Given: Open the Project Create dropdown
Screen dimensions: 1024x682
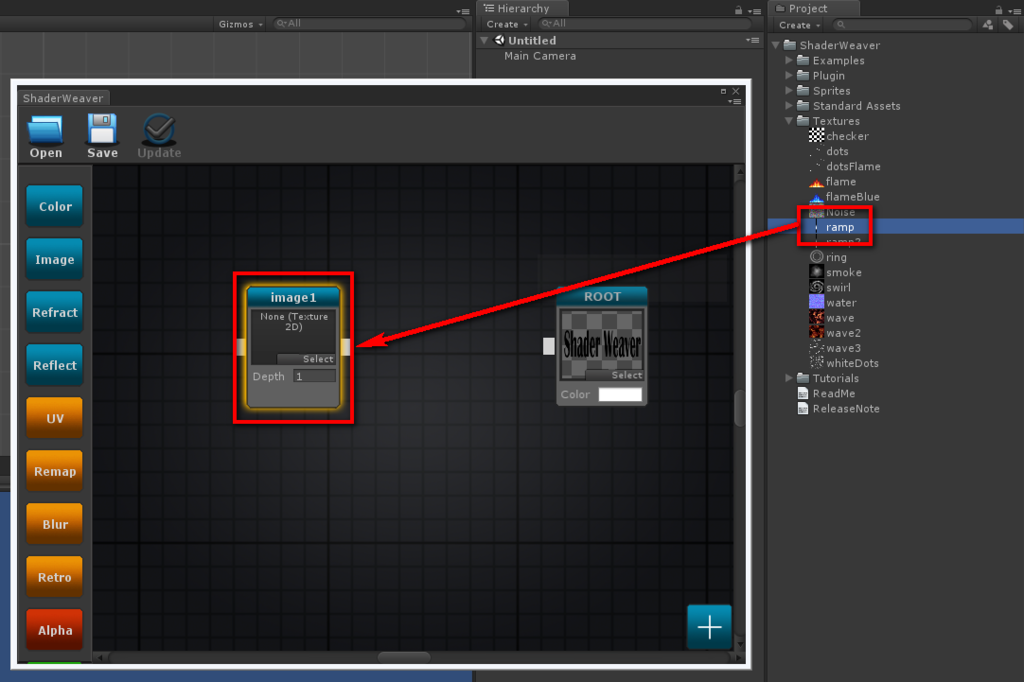Looking at the screenshot, I should pos(799,25).
